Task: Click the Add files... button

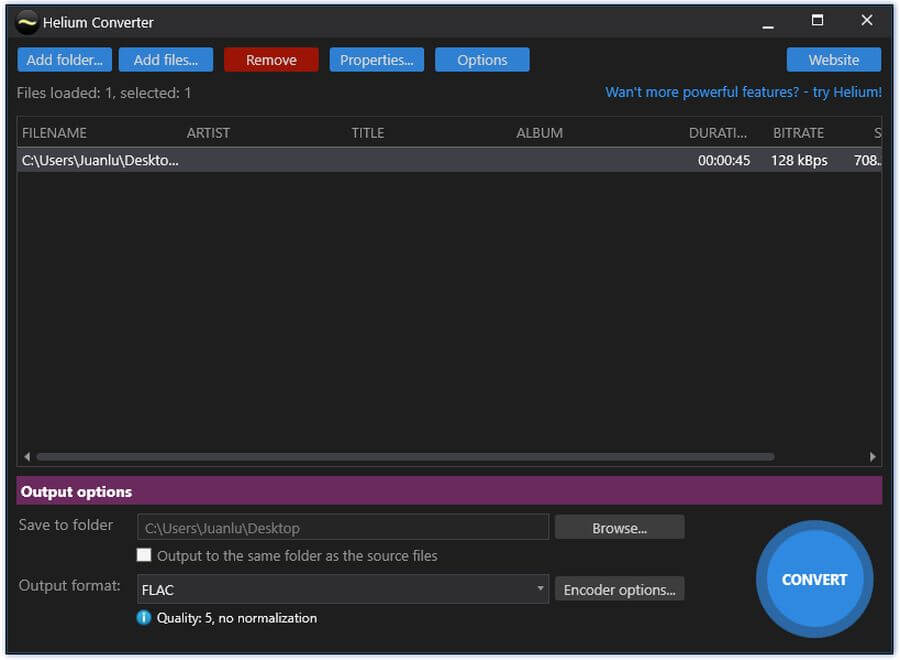Action: 166,60
